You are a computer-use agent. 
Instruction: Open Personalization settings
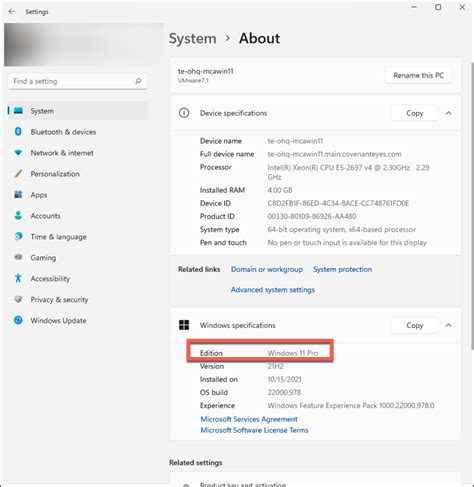click(x=55, y=174)
